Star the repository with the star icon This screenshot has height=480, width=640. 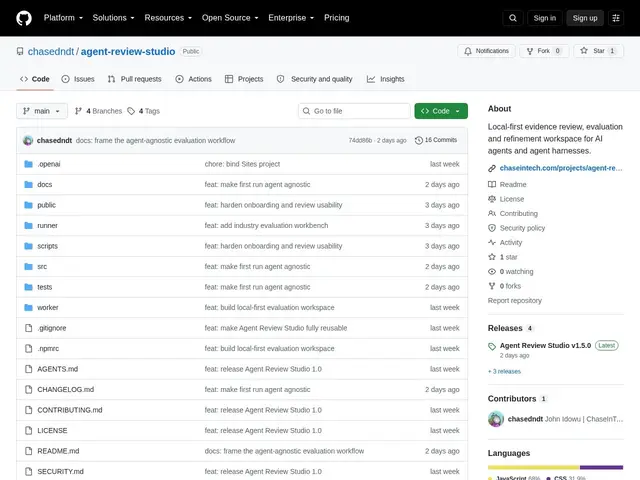click(584, 51)
